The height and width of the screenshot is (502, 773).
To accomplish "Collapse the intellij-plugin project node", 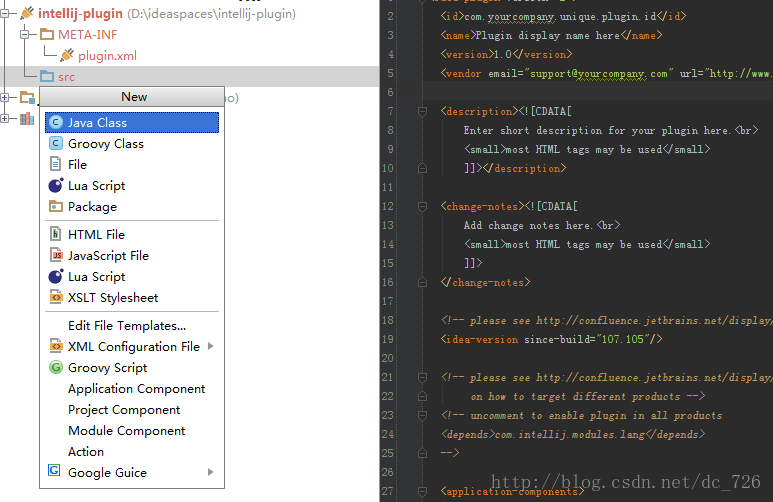I will [x=6, y=14].
